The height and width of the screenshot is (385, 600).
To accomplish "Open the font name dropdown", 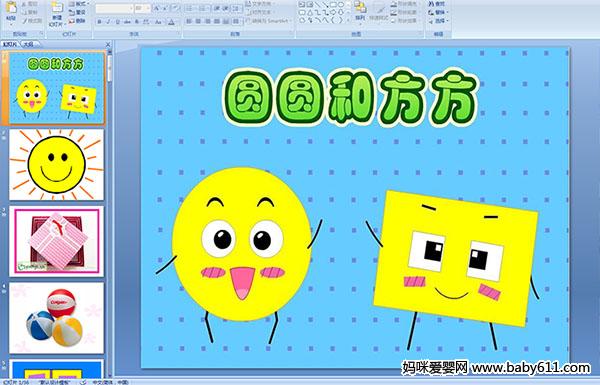I will tap(114, 8).
